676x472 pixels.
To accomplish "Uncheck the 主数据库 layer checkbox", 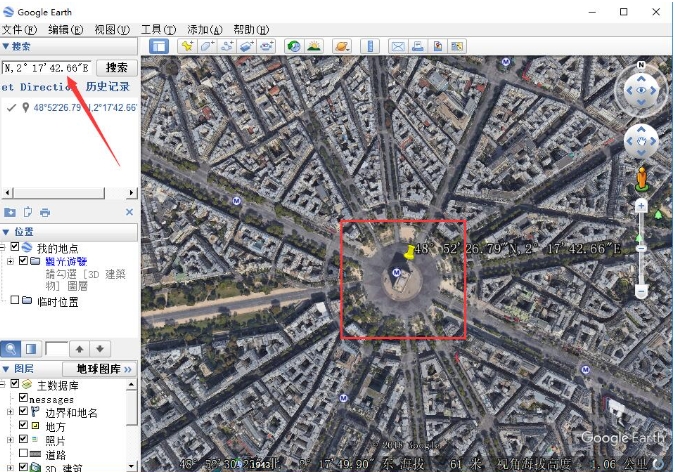I will (15, 383).
